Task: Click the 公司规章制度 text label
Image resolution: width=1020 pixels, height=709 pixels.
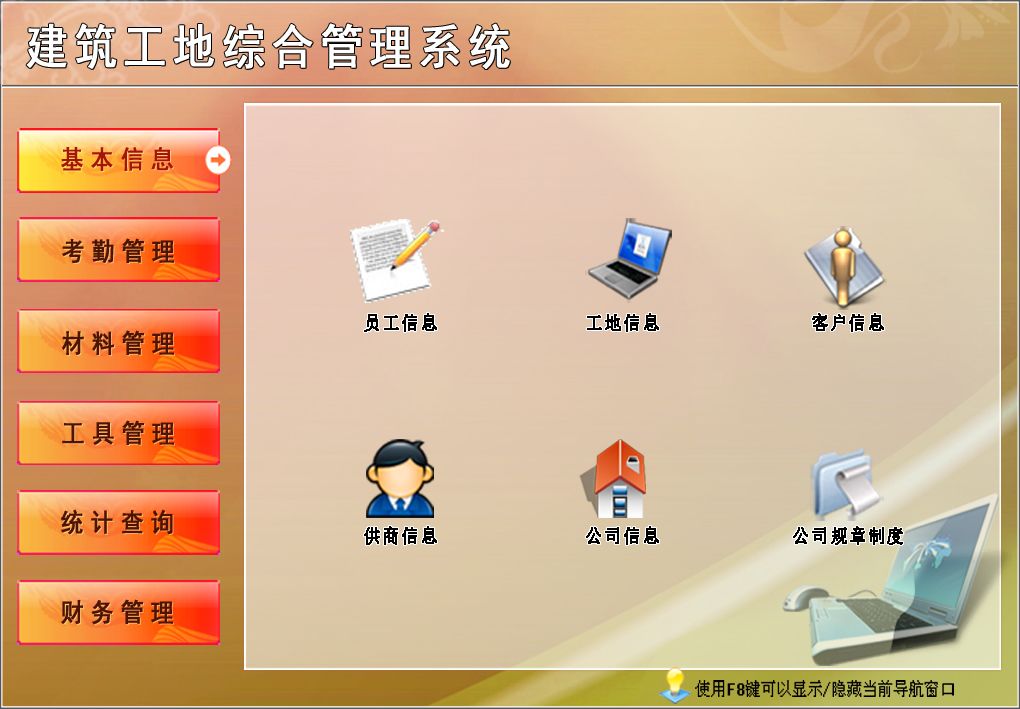Action: point(848,536)
